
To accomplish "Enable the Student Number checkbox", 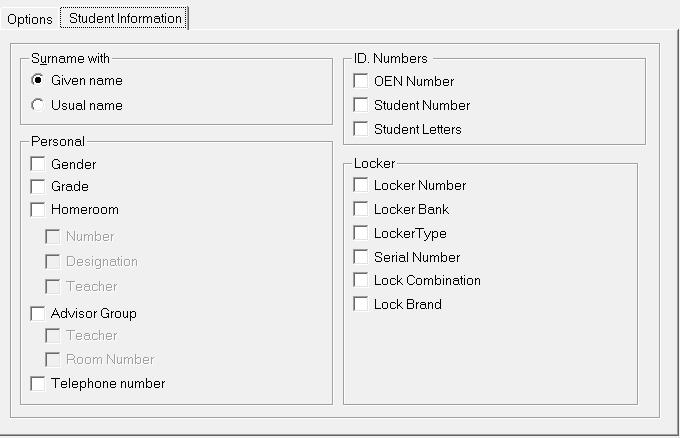I will click(x=361, y=105).
